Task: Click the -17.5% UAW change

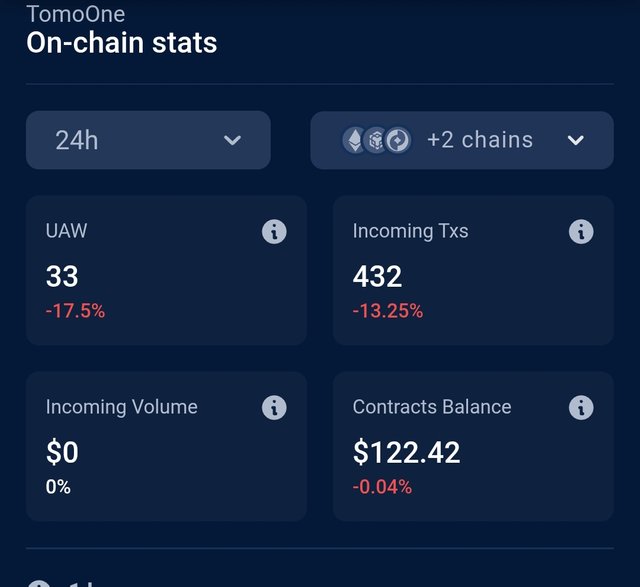Action: click(75, 311)
